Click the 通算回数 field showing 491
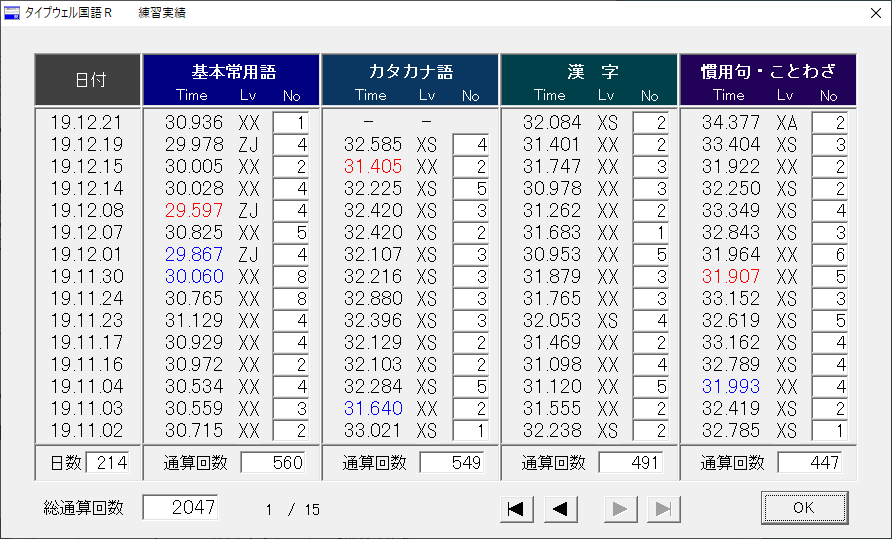 coord(630,462)
